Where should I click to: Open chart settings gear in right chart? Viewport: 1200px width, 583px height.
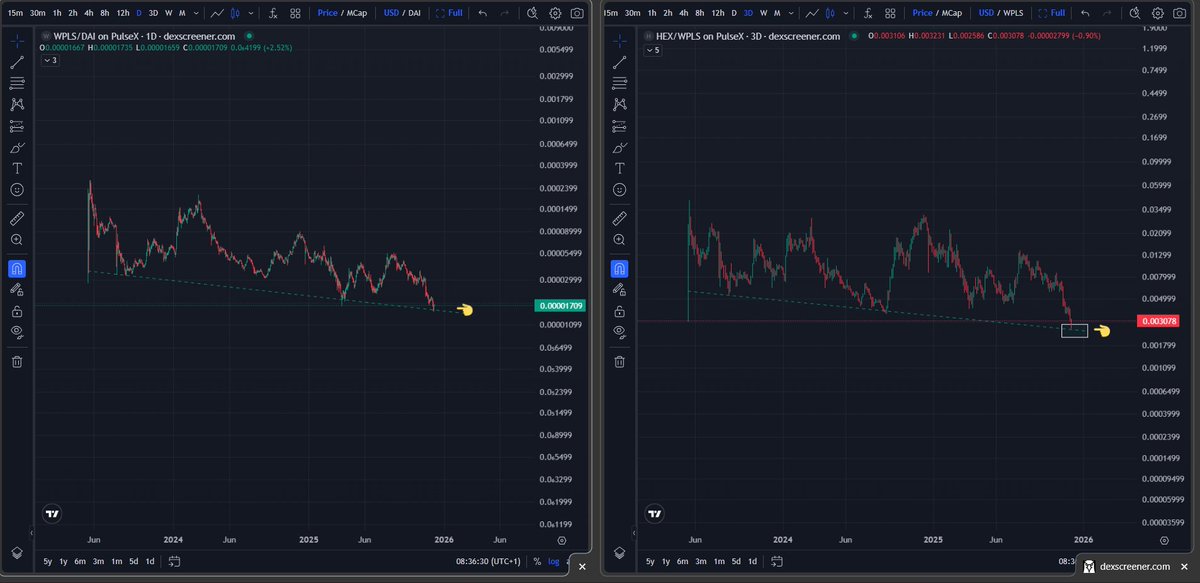click(x=1159, y=13)
